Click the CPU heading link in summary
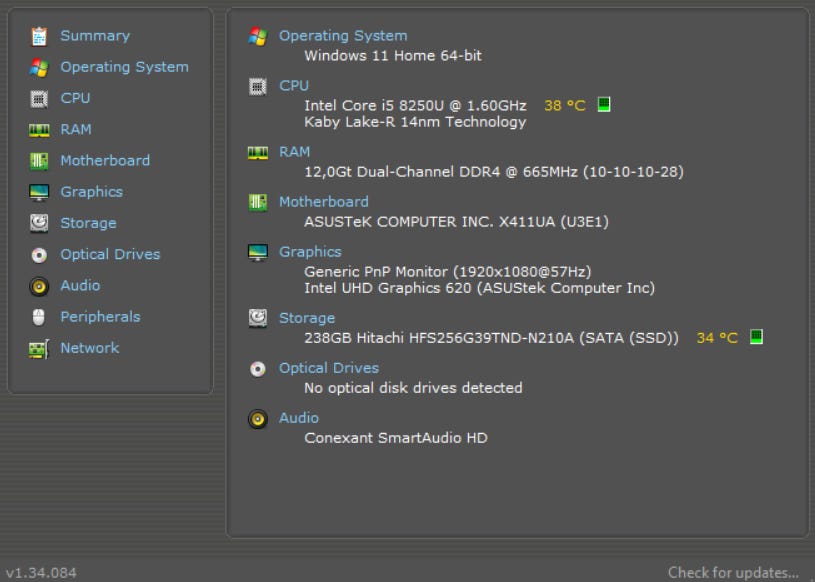Viewport: 815px width, 582px height. click(294, 86)
